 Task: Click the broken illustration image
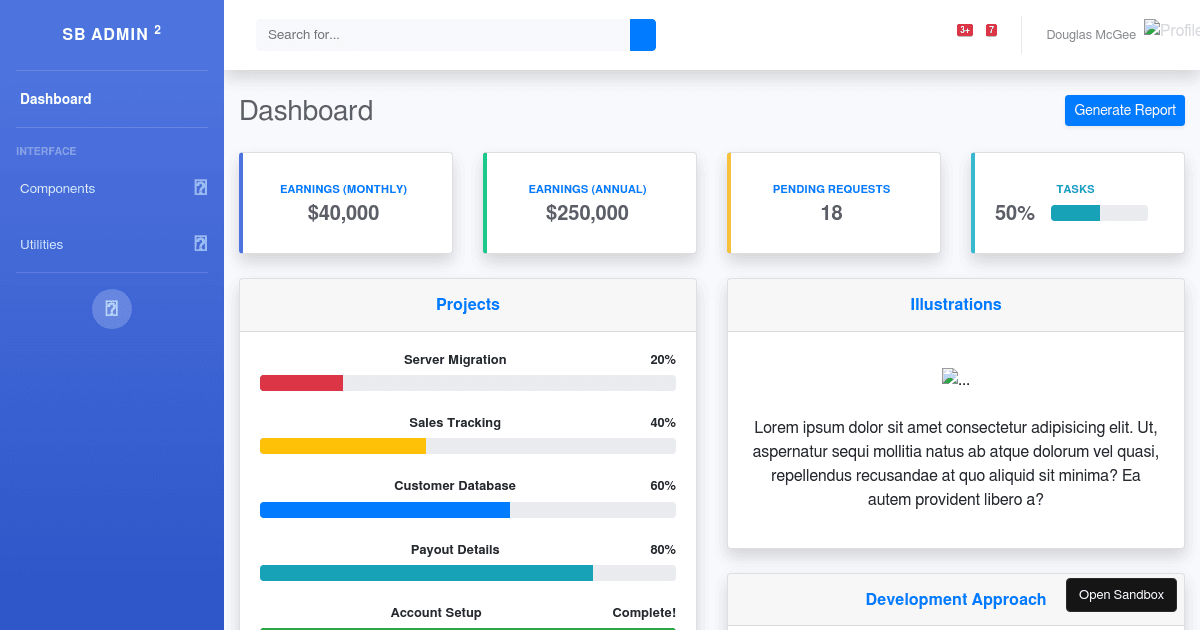coord(955,378)
